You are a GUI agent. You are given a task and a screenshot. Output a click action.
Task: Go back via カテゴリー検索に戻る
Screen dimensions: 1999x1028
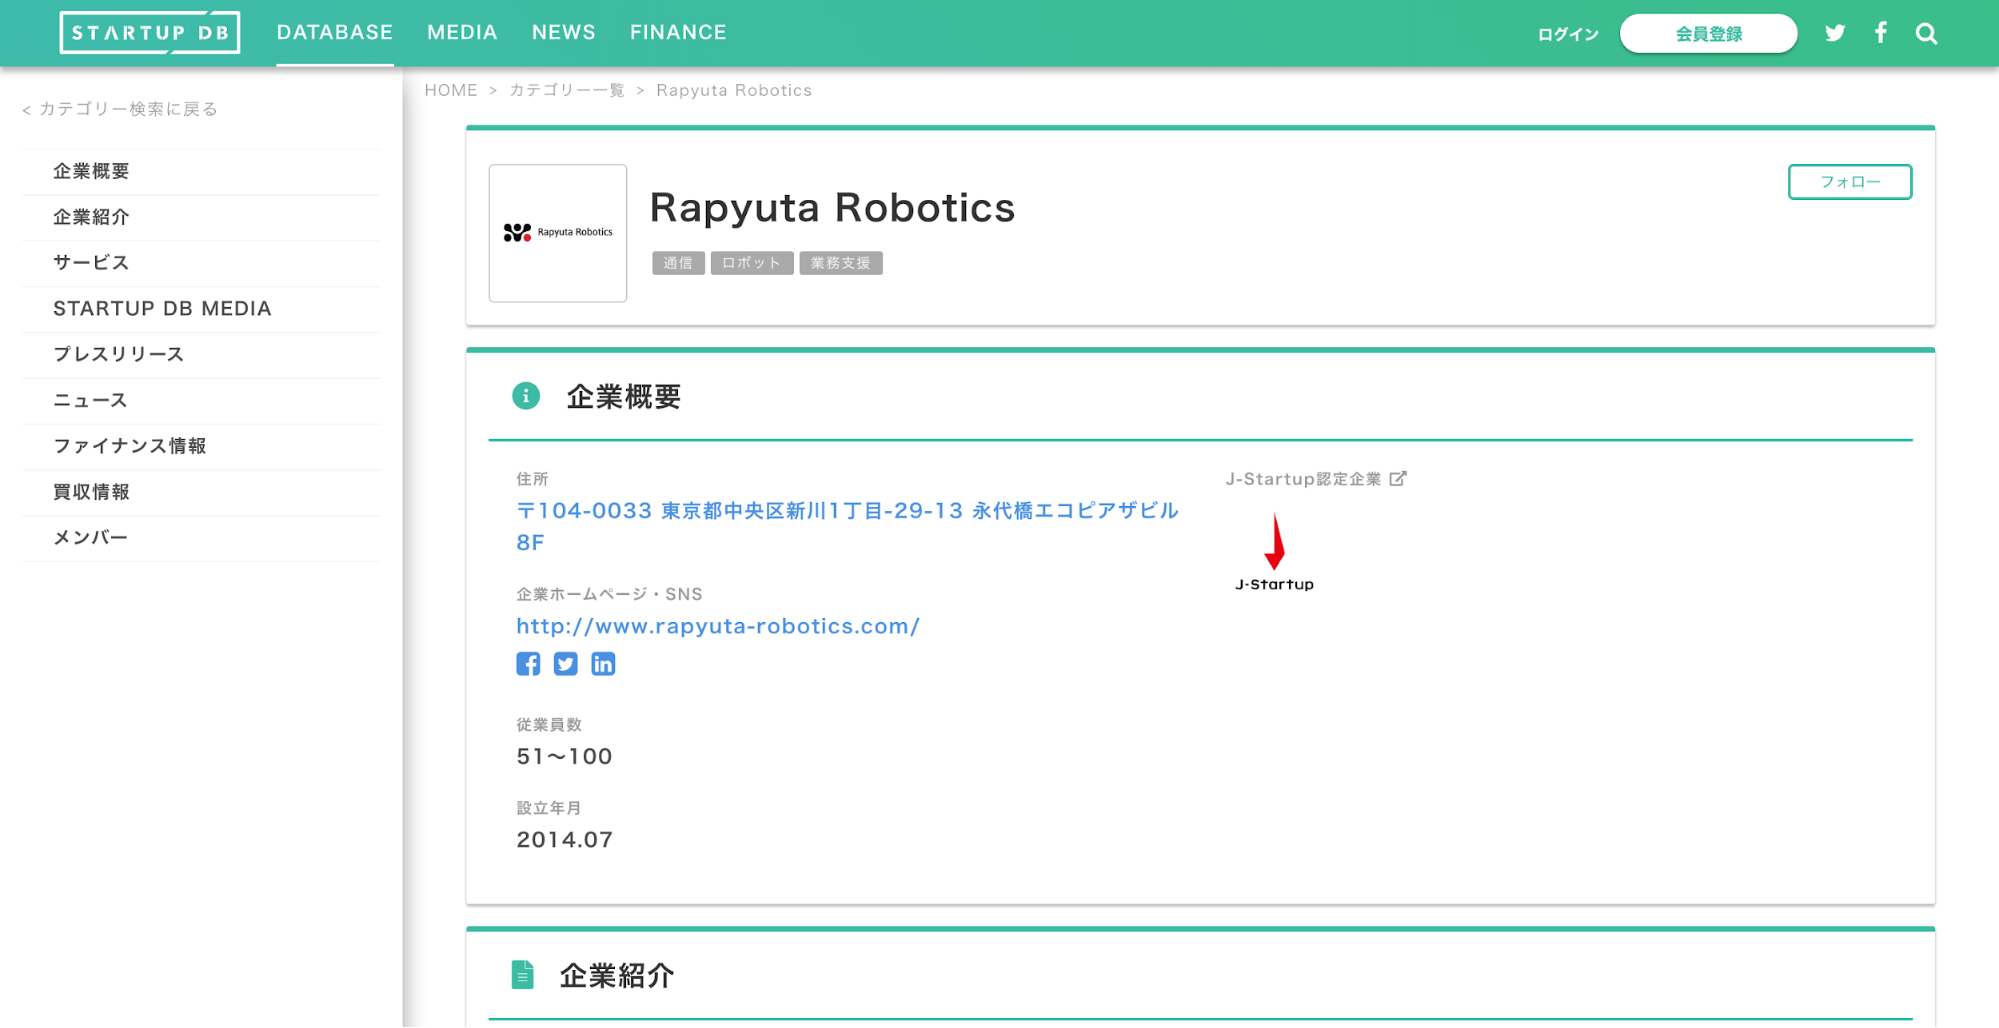(120, 109)
